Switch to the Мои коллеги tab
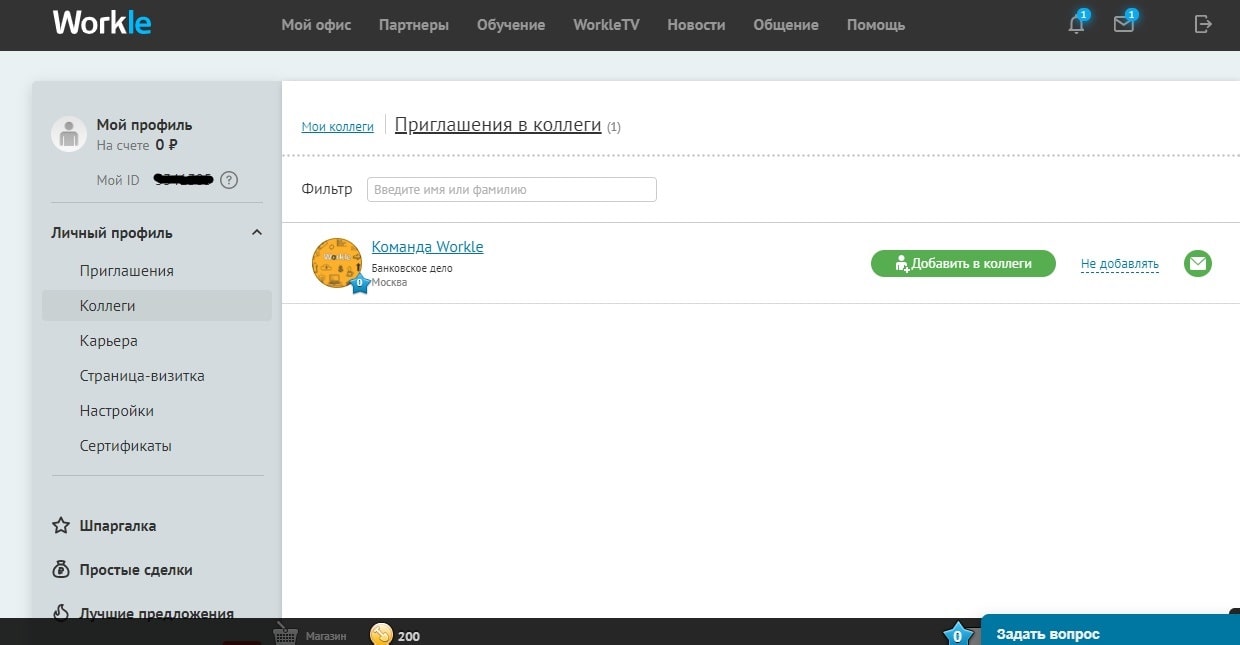Viewport: 1240px width, 645px height. tap(337, 126)
